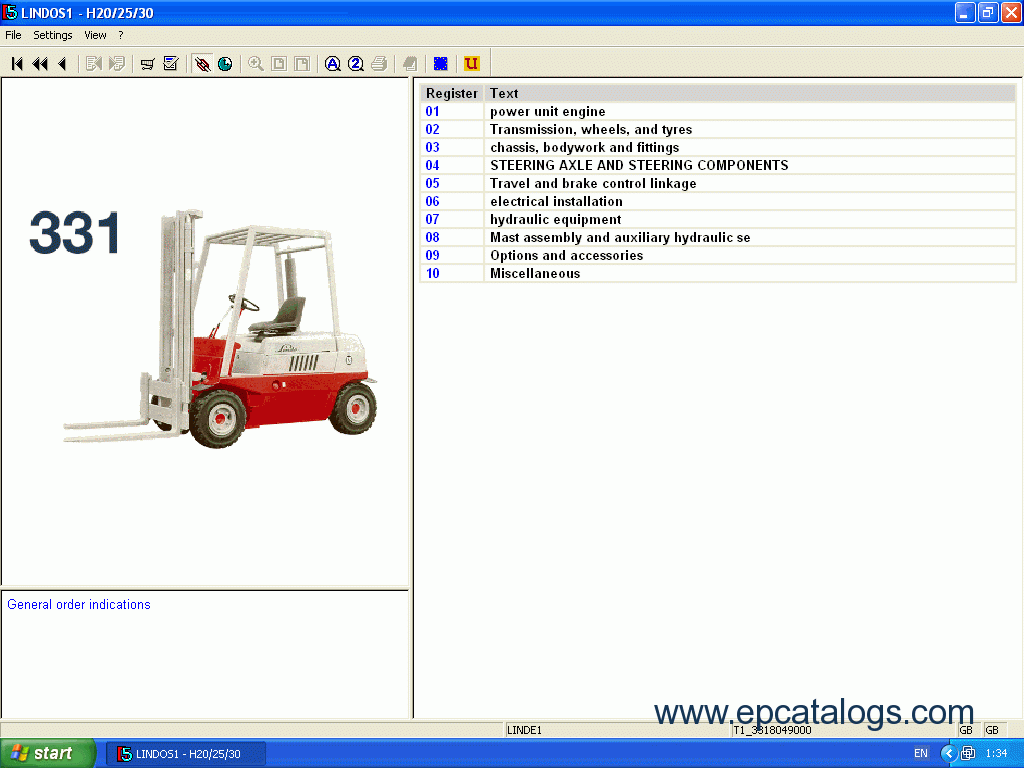Select register number 07
1024x768 pixels.
click(x=432, y=219)
